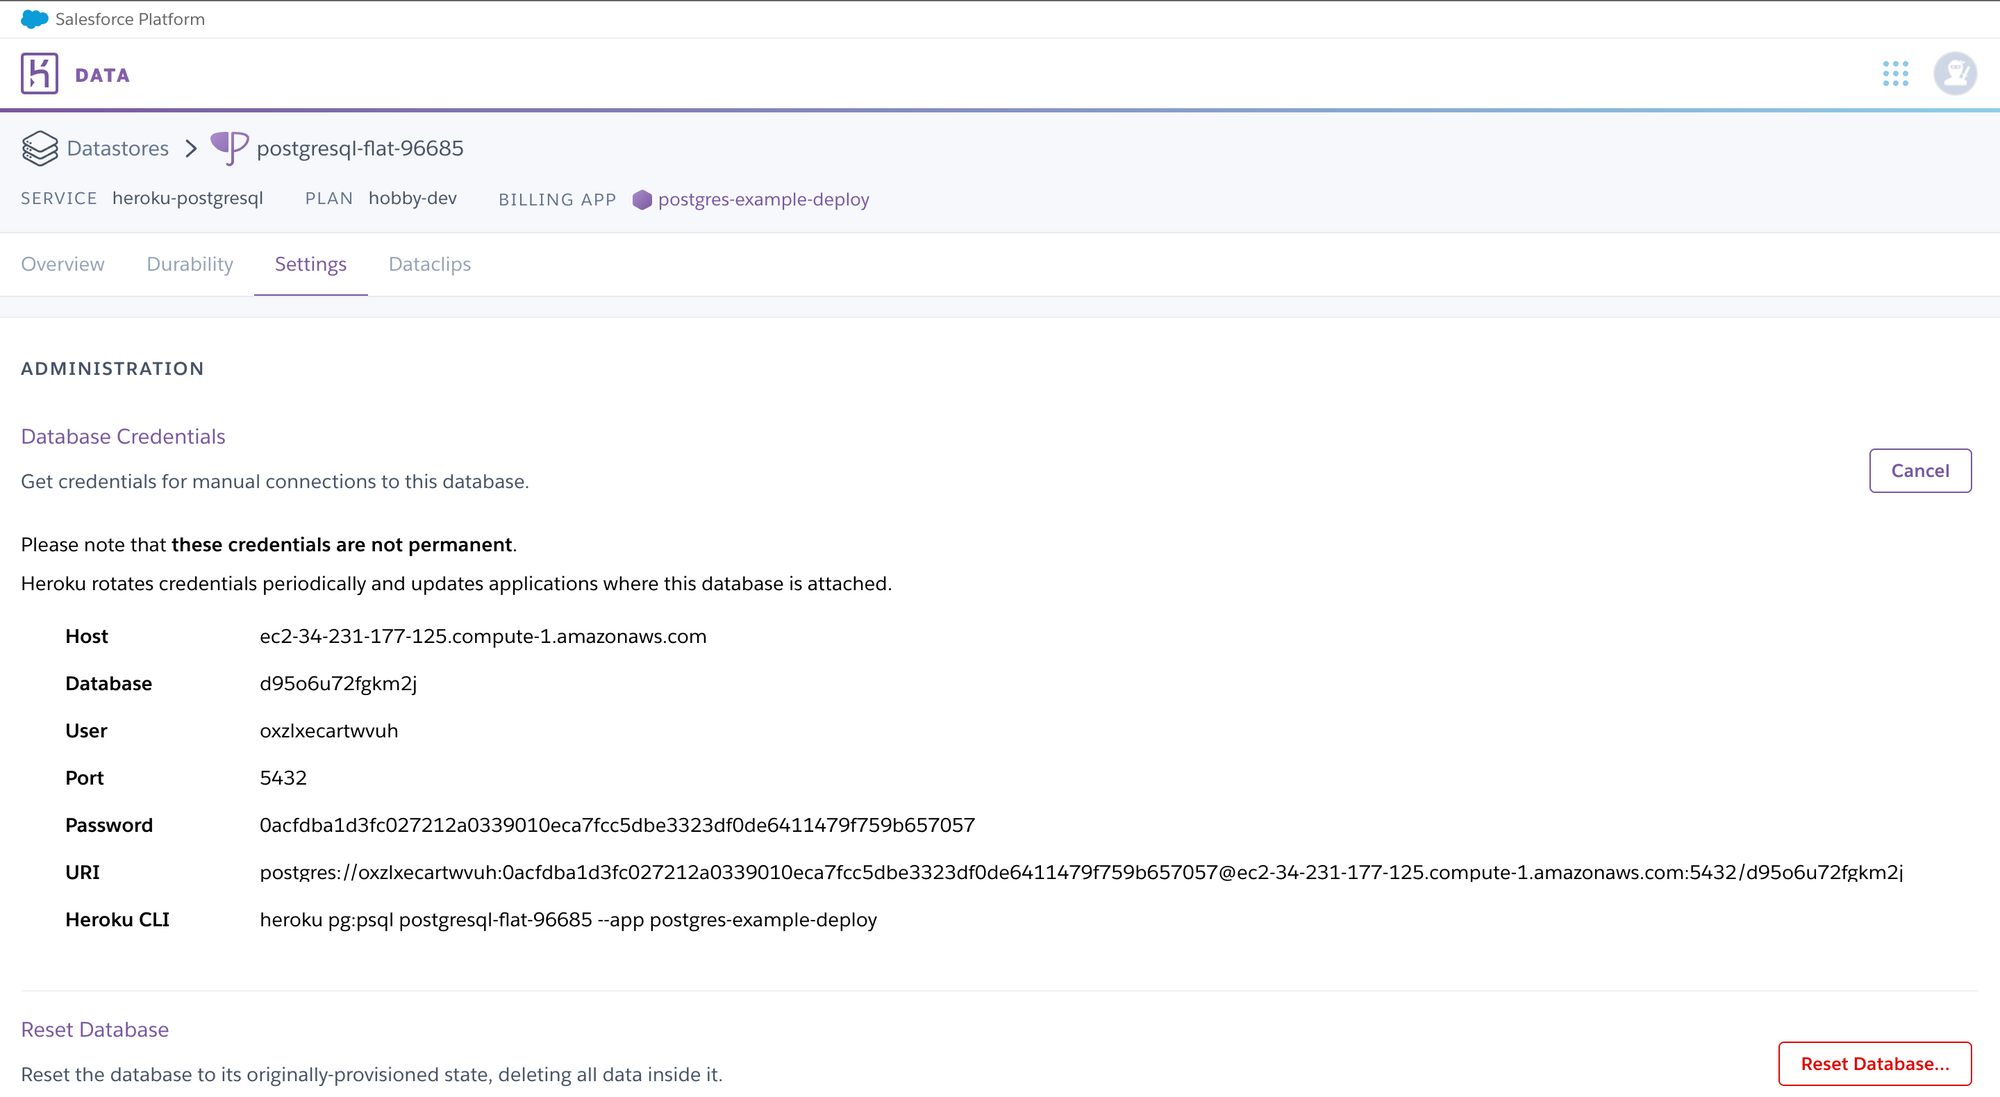The image size is (2000, 1097).
Task: Click the Host field label
Action: point(87,636)
